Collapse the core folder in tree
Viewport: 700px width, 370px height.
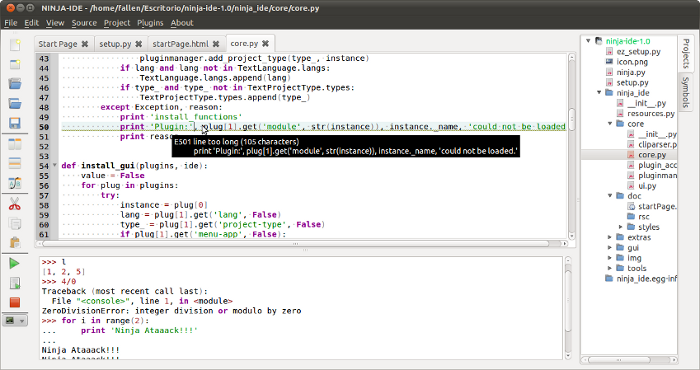click(x=610, y=123)
